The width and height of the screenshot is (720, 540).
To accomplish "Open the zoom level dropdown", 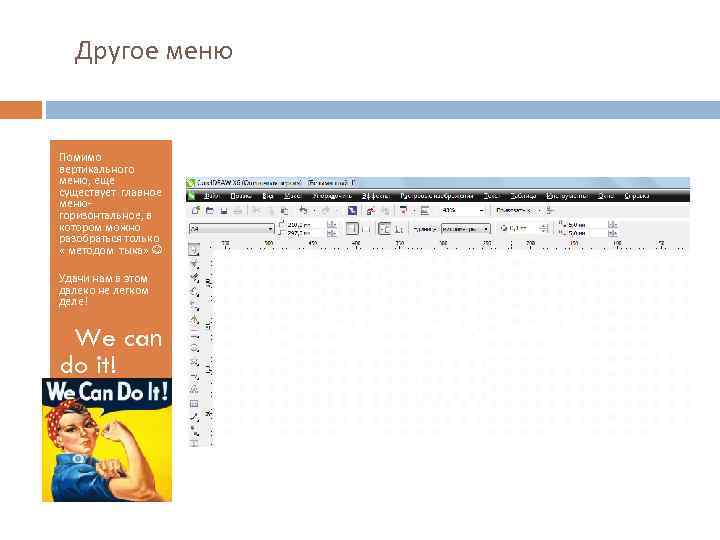I will tap(481, 210).
